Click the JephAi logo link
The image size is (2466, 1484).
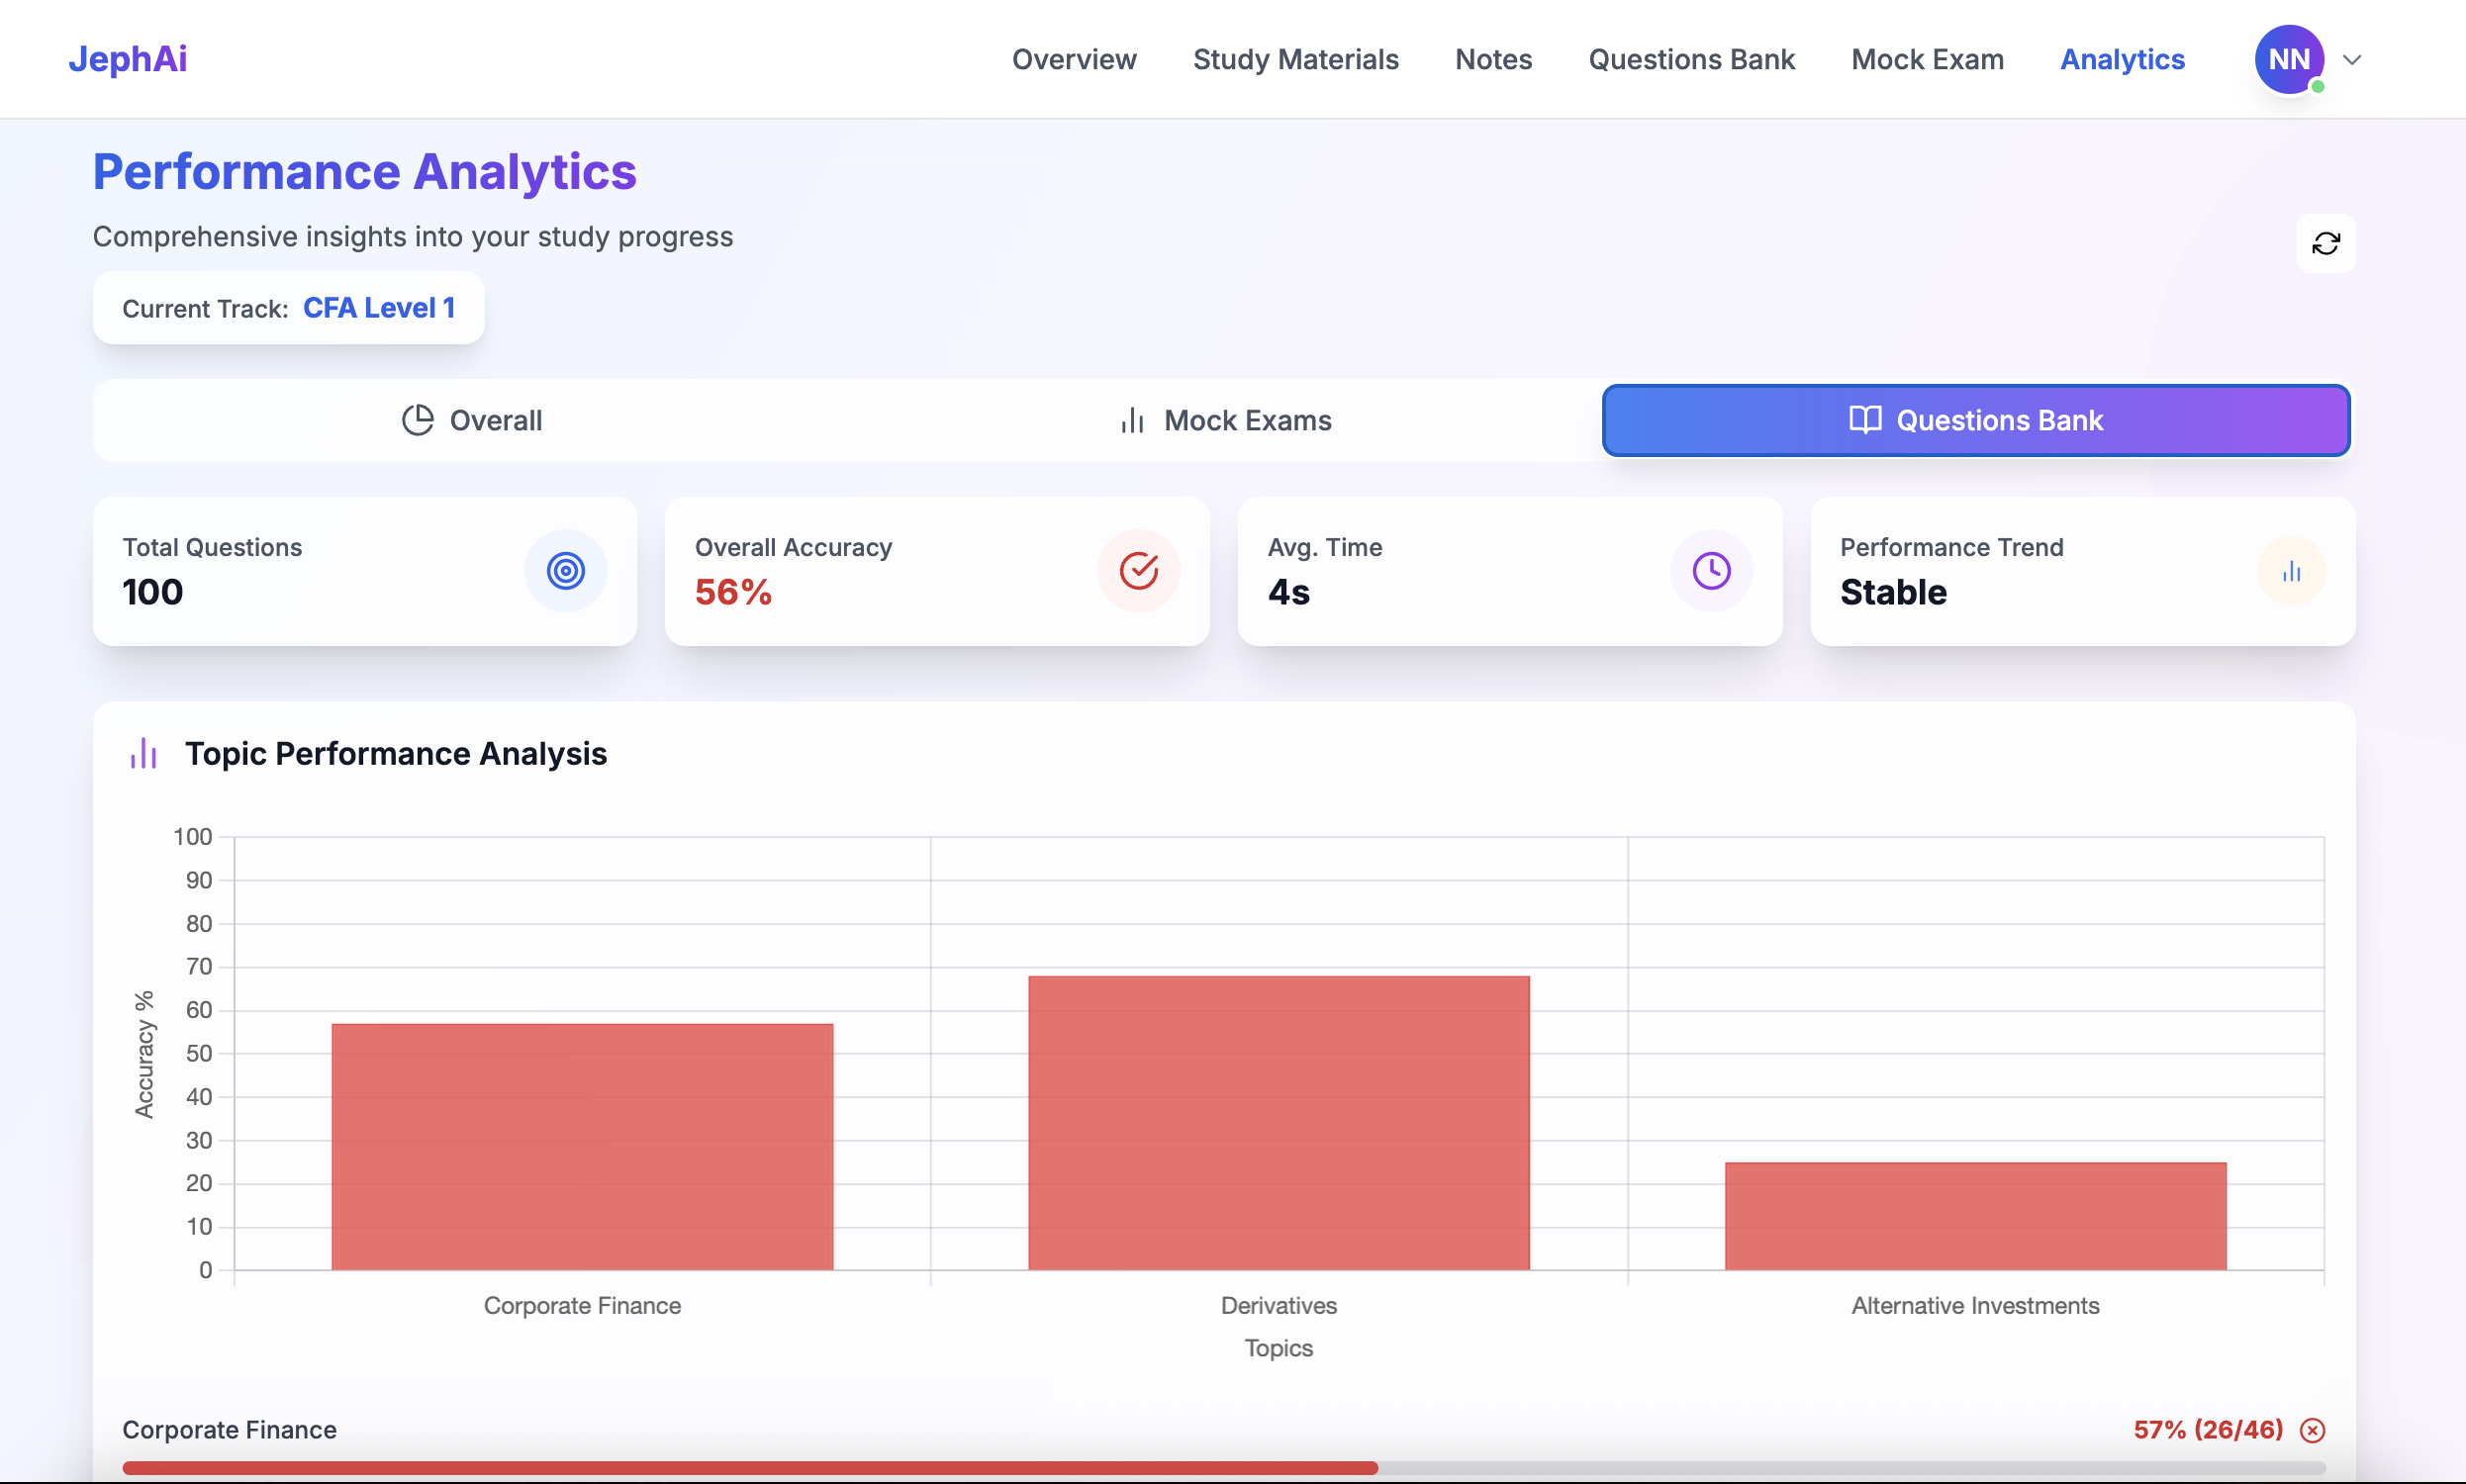(x=128, y=59)
